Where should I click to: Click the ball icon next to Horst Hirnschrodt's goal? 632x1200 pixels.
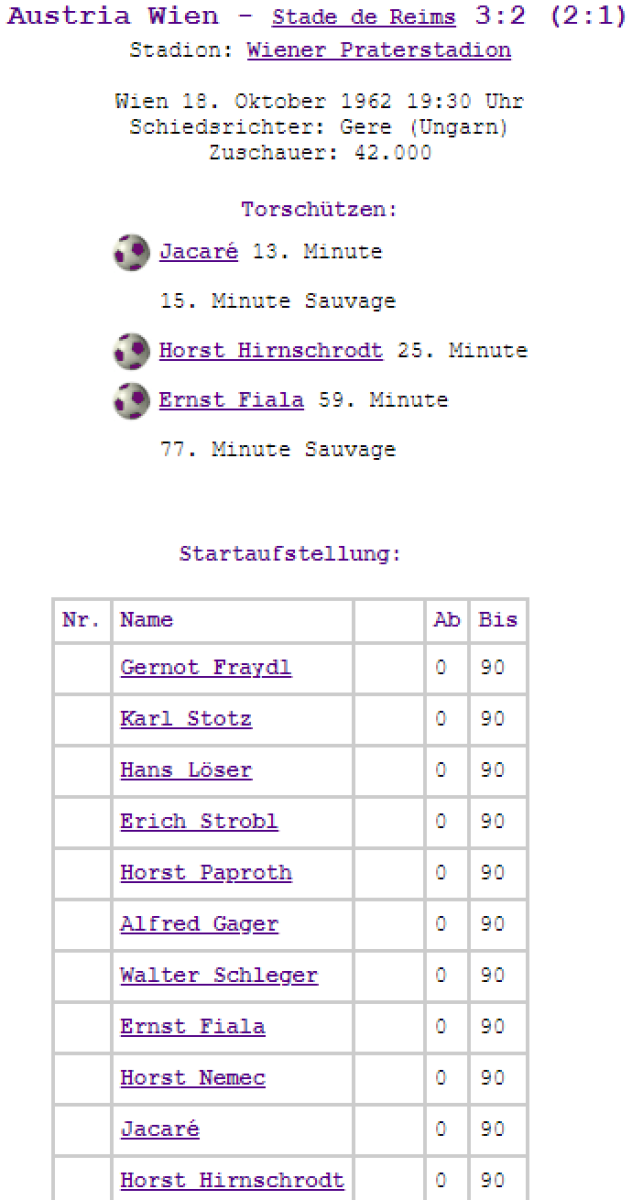tap(131, 351)
